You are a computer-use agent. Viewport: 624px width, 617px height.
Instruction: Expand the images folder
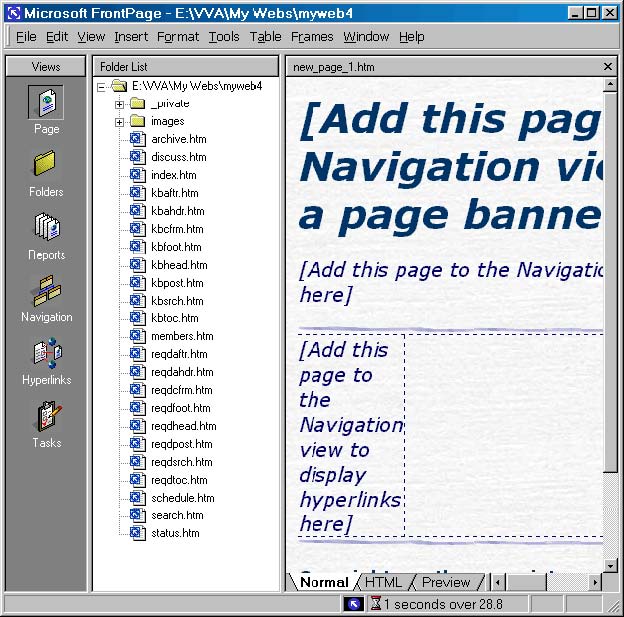120,122
